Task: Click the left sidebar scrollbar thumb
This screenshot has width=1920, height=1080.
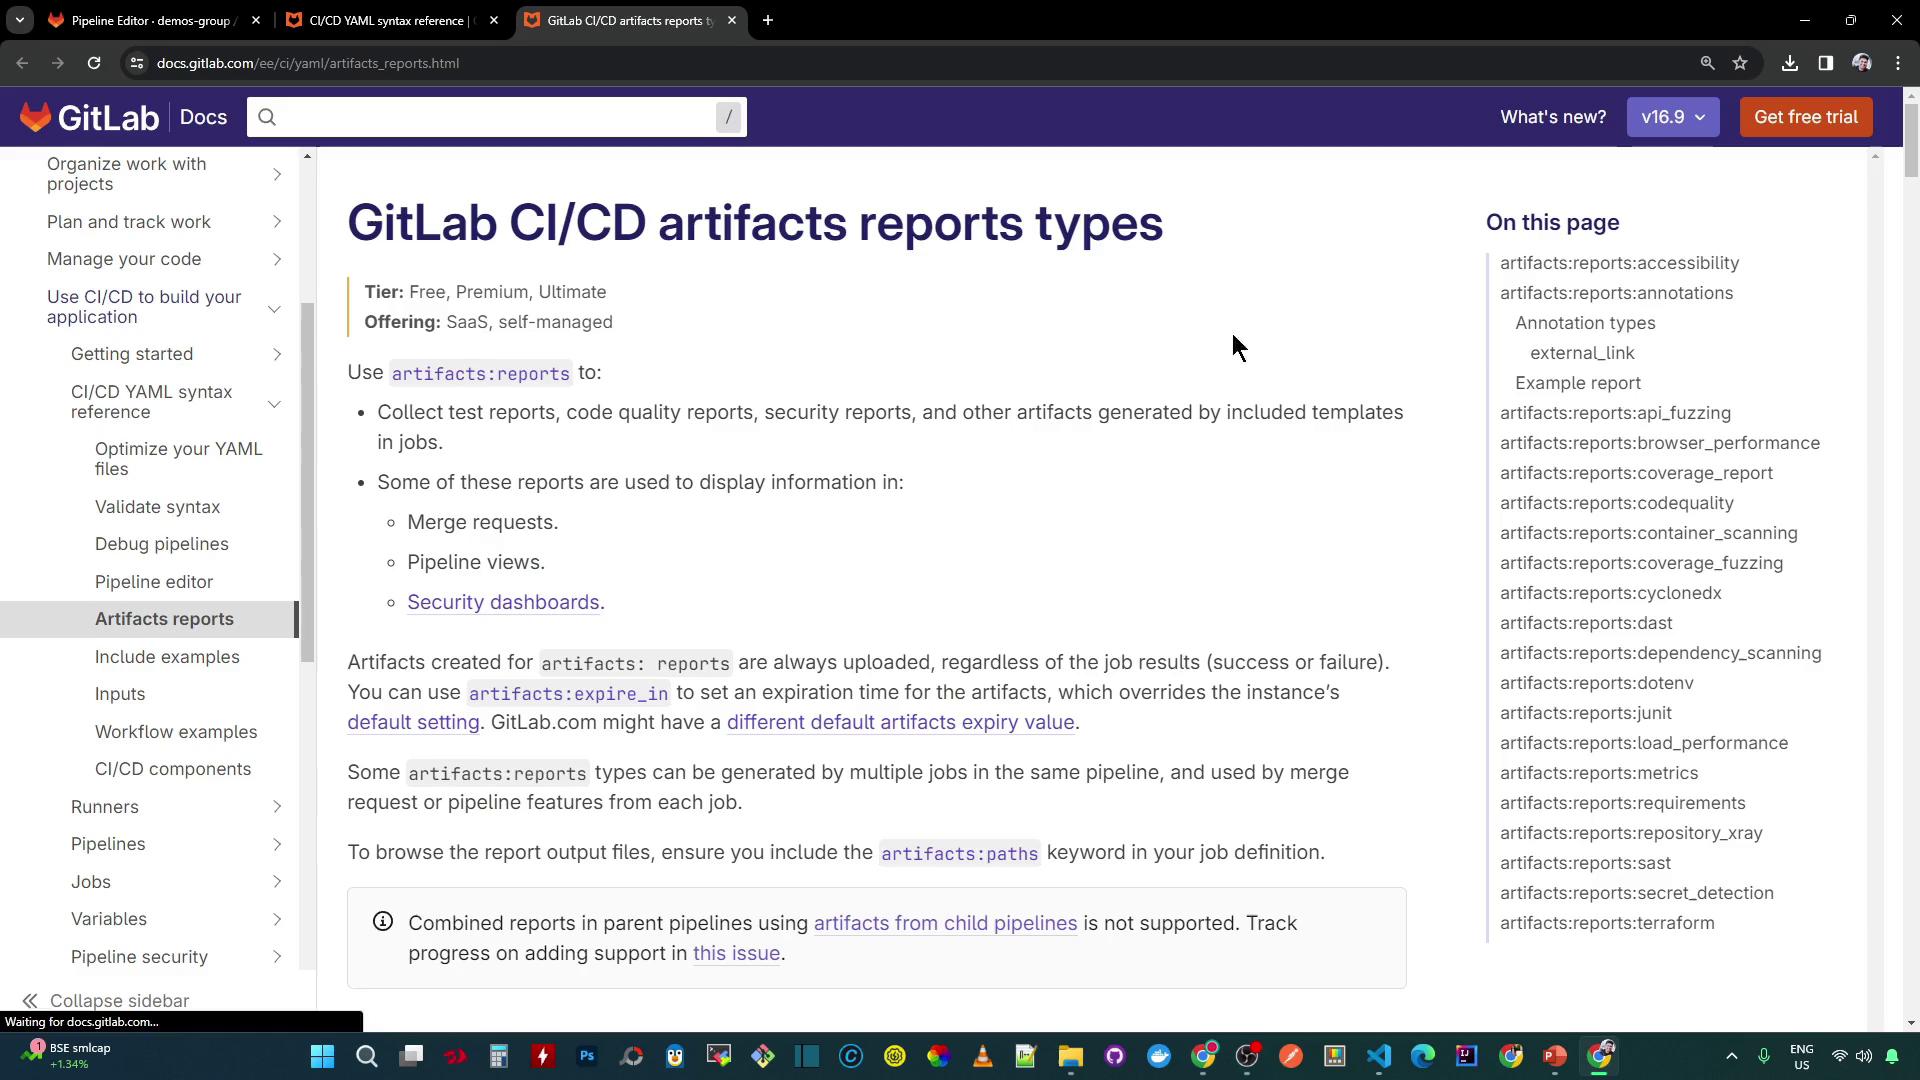Action: click(308, 480)
